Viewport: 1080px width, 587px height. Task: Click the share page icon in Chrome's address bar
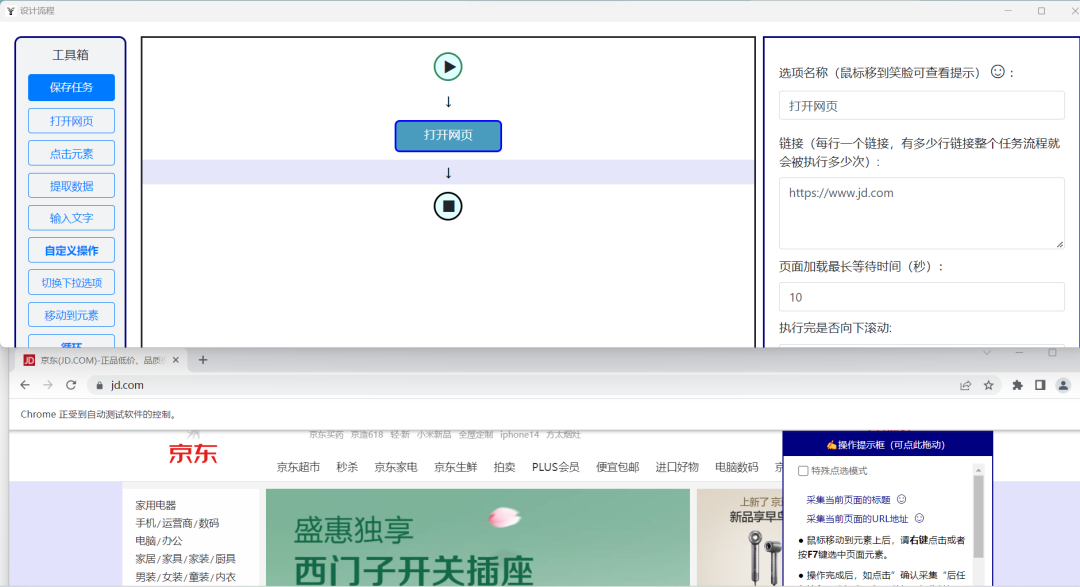point(966,385)
